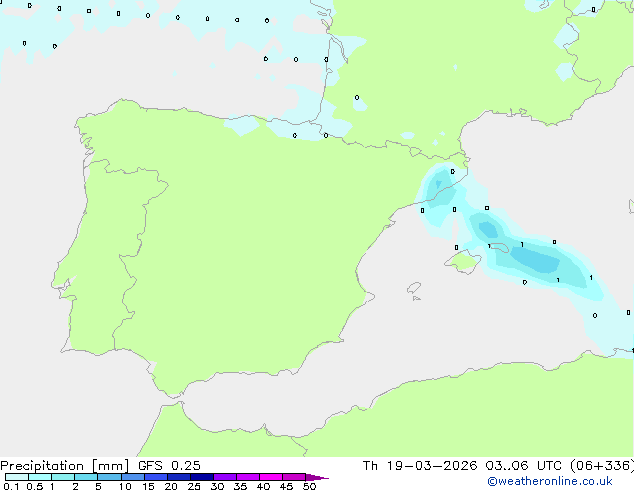Viewport: 634px width, 490px height.
Task: Select the 15–20 mm legend swatch
Action: click(x=156, y=477)
